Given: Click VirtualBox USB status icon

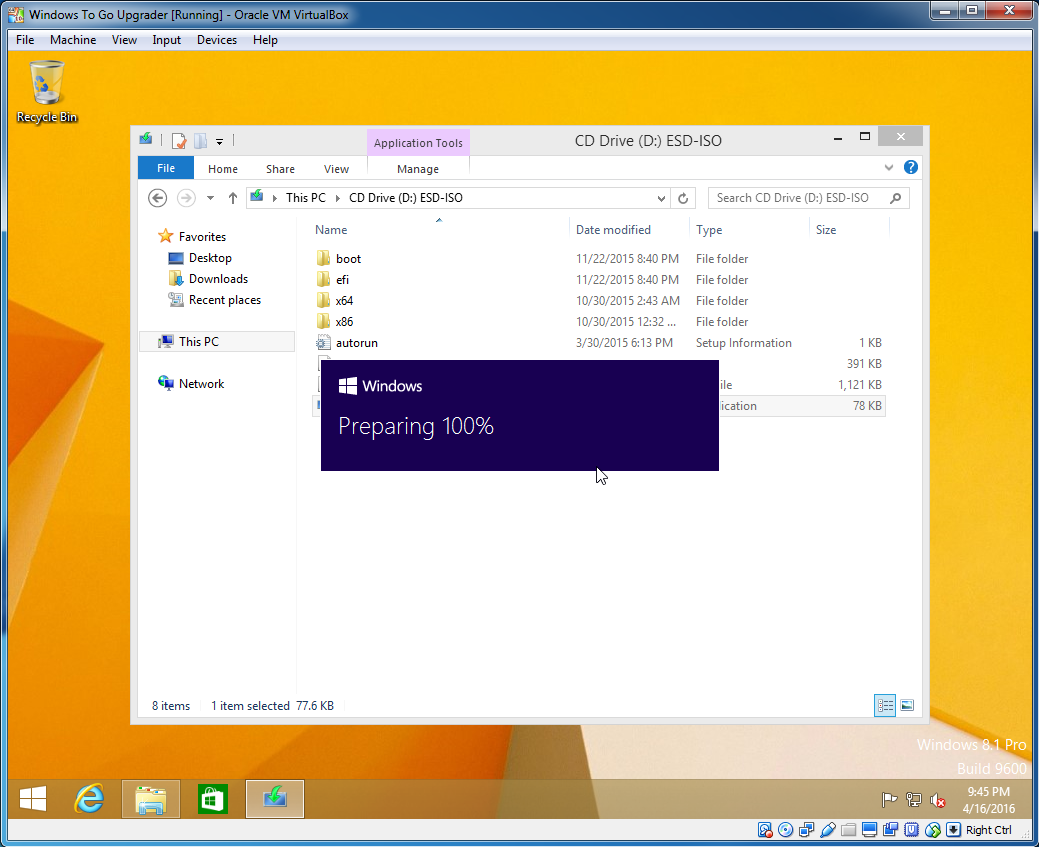Looking at the screenshot, I should coord(828,830).
